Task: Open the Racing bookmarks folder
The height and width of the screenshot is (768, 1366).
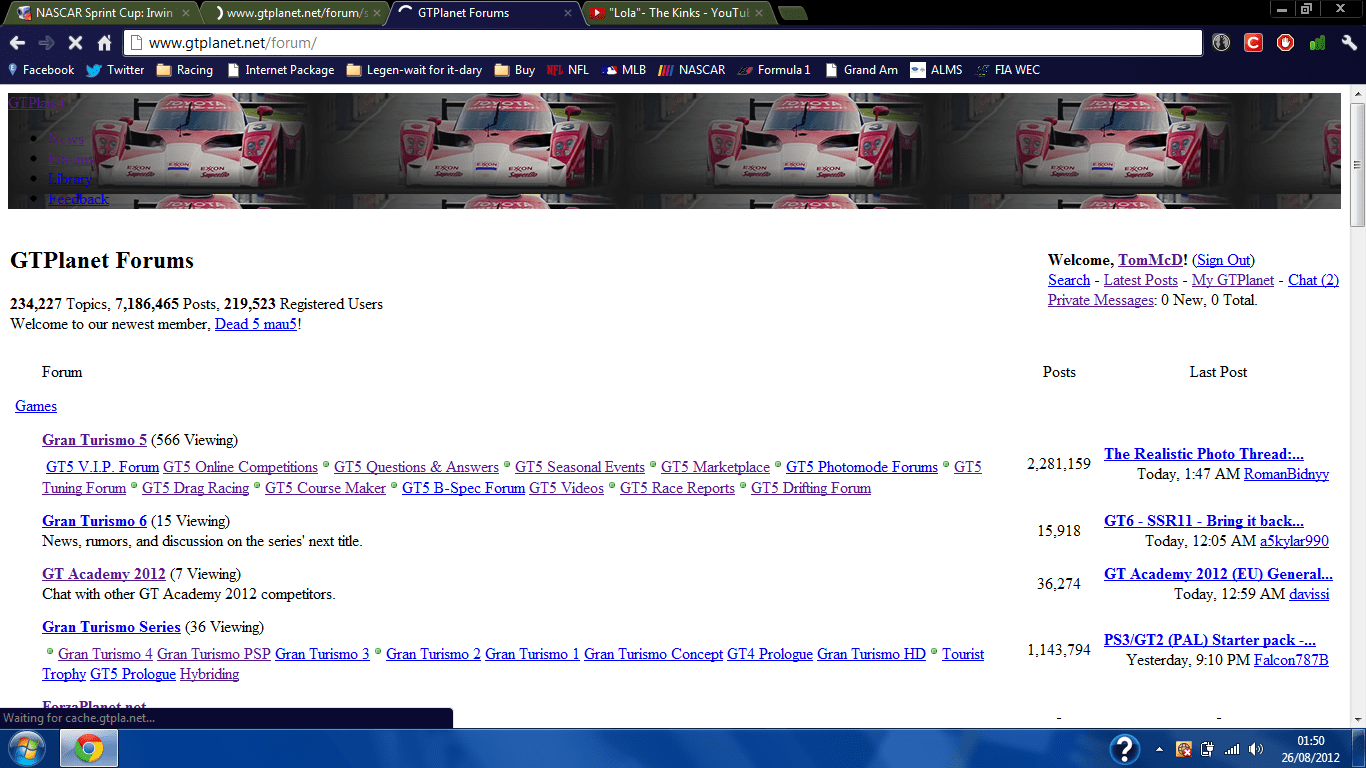Action: point(185,70)
